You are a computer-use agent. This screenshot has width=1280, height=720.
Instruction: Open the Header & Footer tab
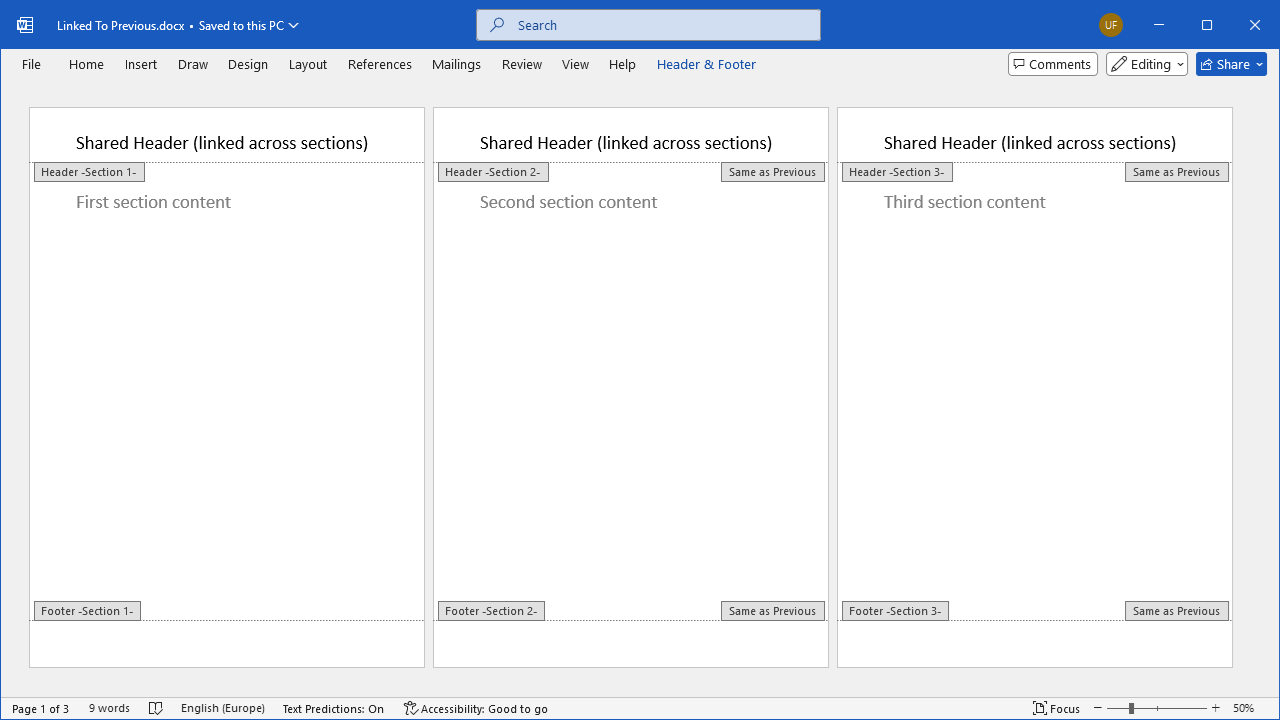coord(706,64)
